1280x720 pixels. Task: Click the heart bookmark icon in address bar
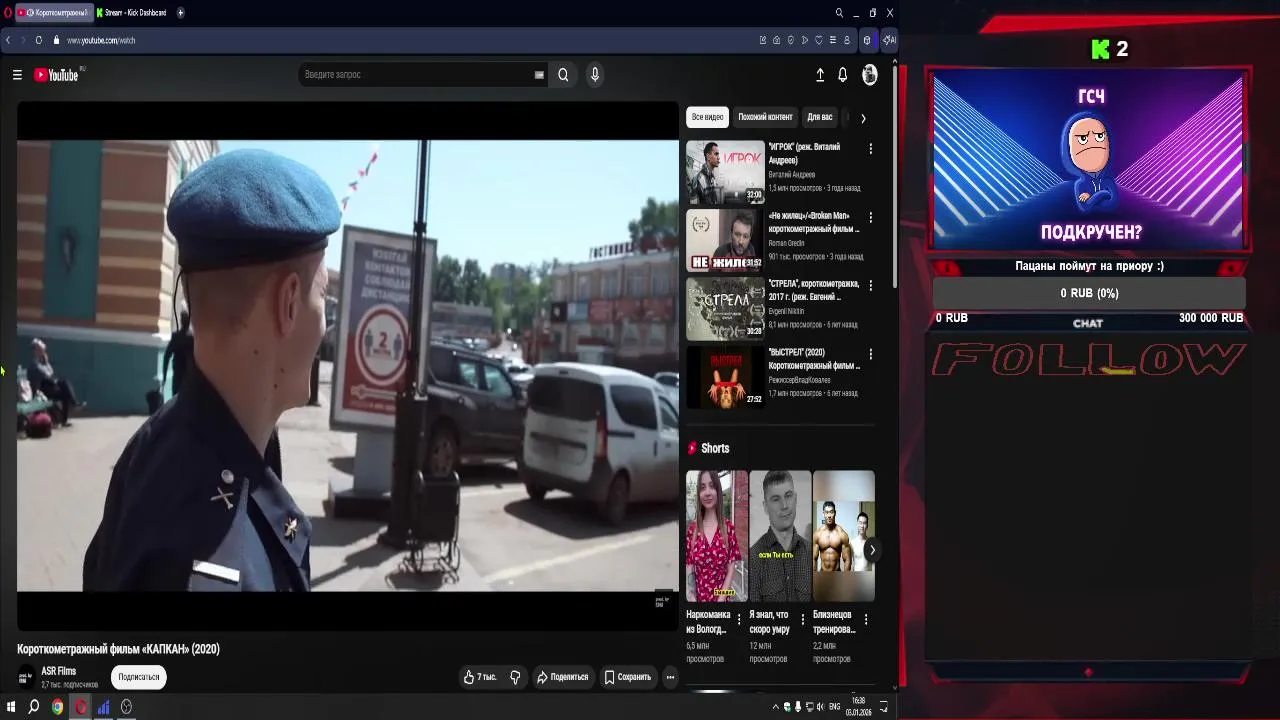point(819,40)
